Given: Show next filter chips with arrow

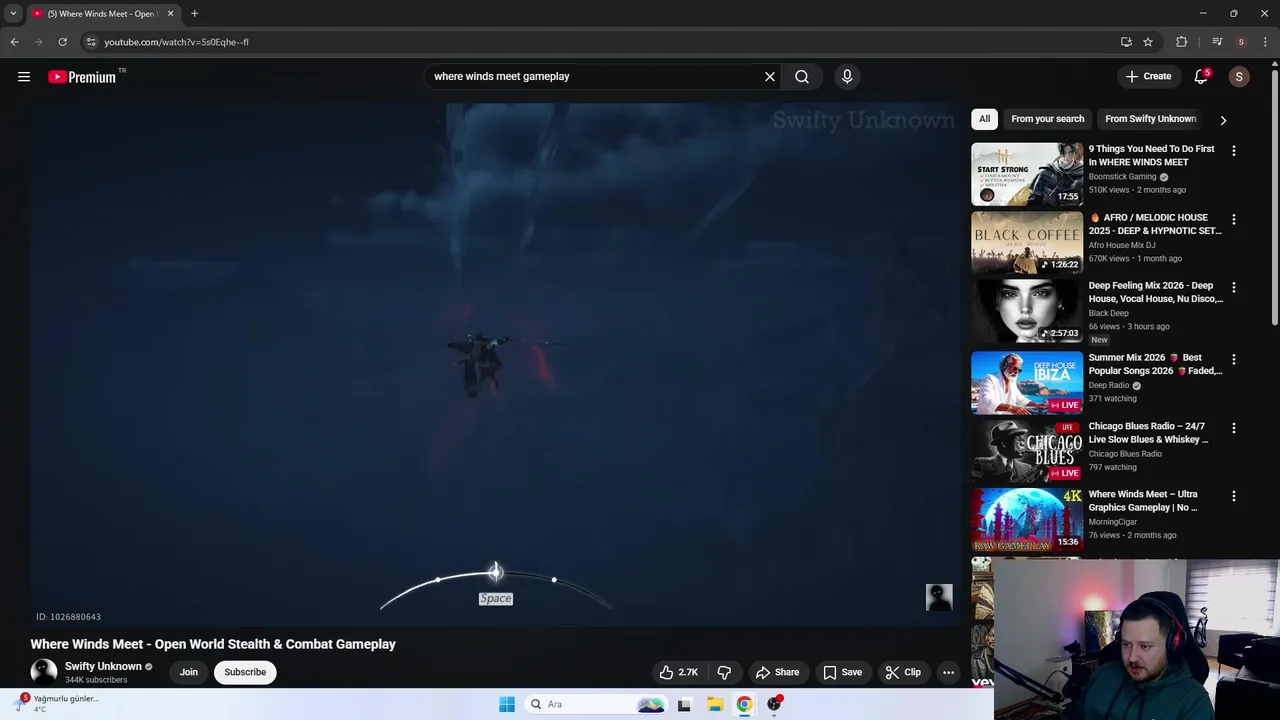Looking at the screenshot, I should pyautogui.click(x=1222, y=120).
